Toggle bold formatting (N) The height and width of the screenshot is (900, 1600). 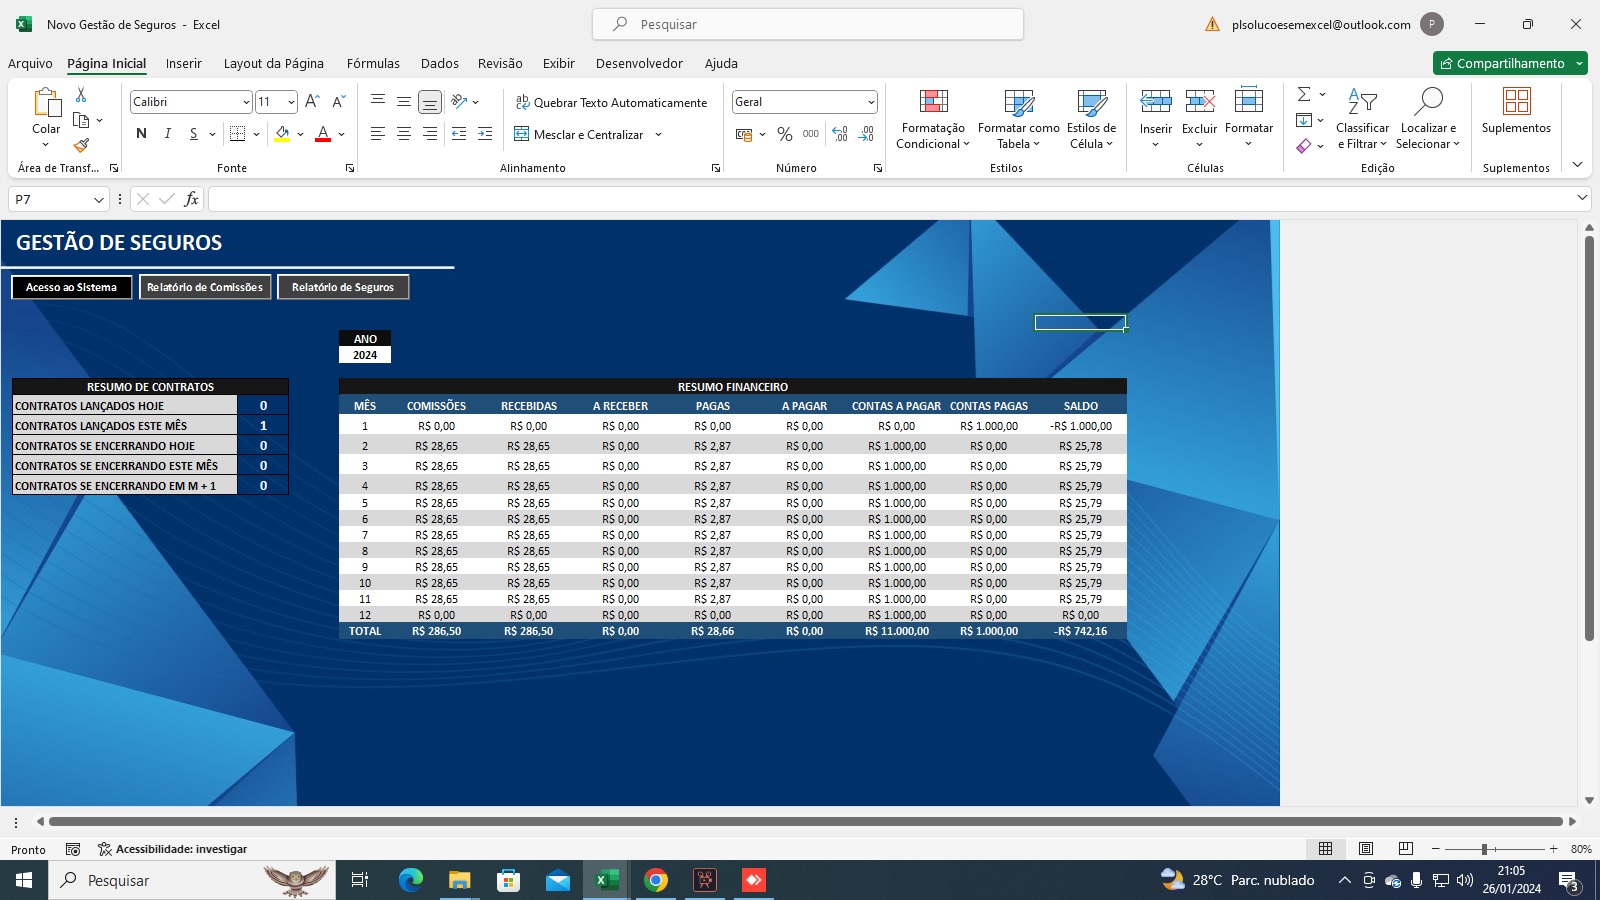141,134
